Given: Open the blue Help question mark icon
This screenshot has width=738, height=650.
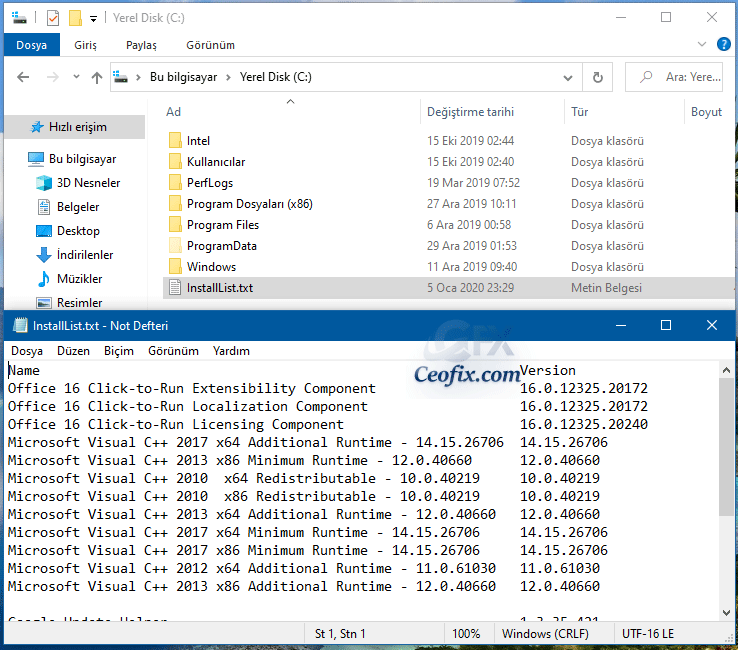Looking at the screenshot, I should (x=723, y=44).
